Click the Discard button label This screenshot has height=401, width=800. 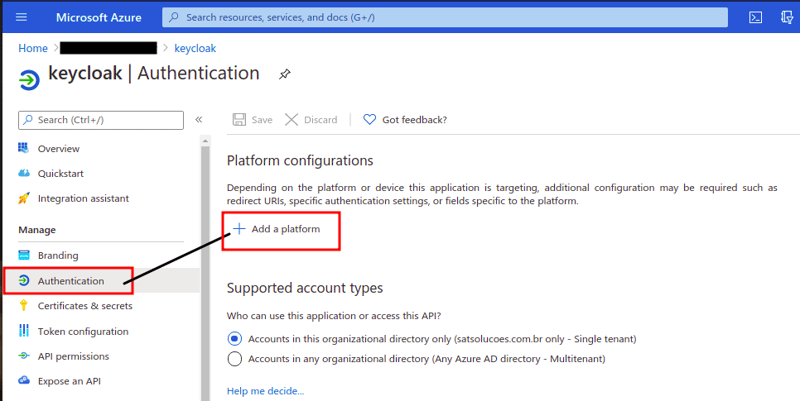(320, 120)
